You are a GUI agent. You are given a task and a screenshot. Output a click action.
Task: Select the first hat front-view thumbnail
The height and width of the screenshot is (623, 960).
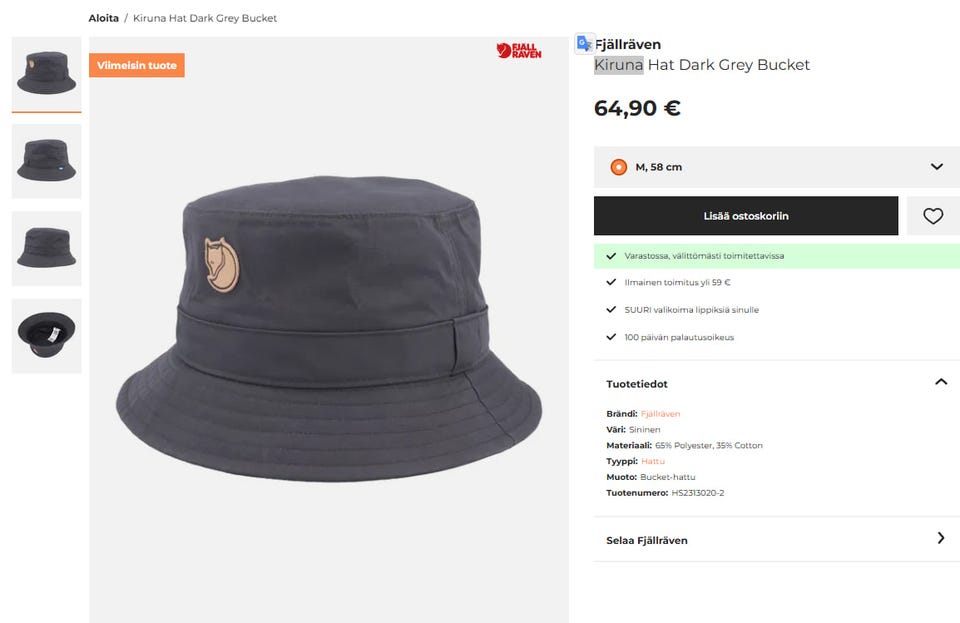[x=47, y=73]
